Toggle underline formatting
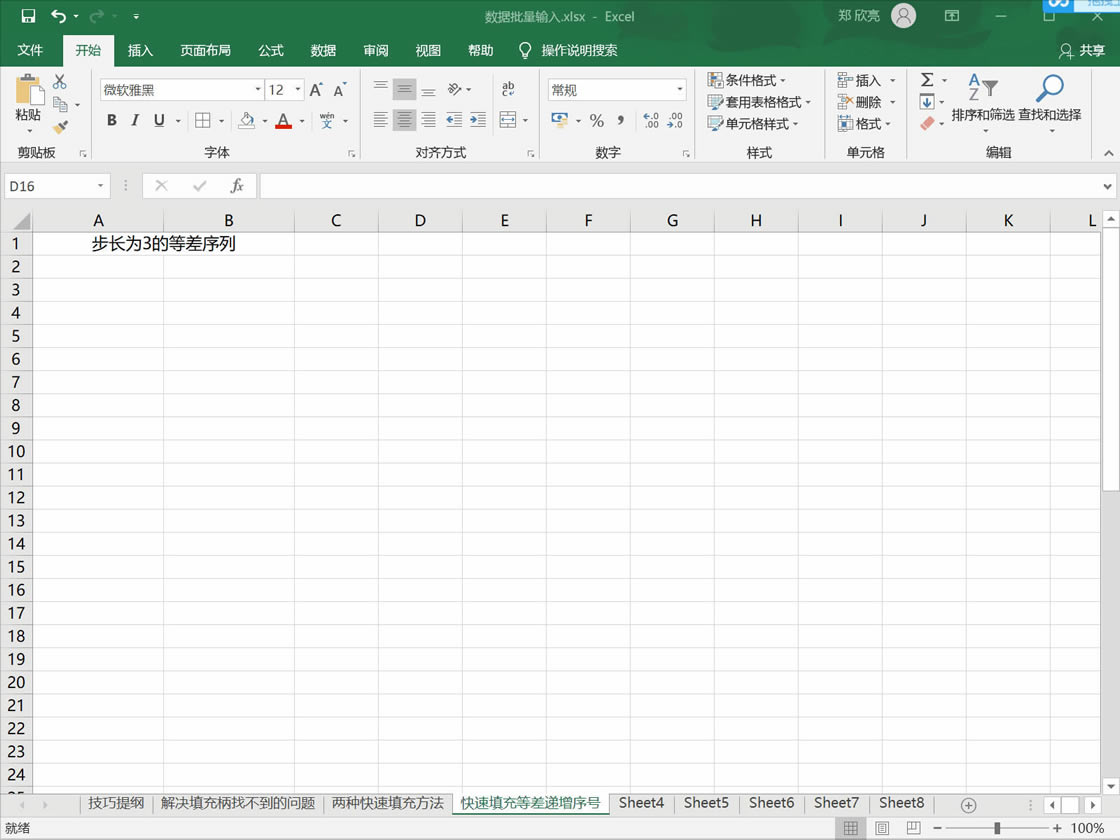 pyautogui.click(x=158, y=120)
